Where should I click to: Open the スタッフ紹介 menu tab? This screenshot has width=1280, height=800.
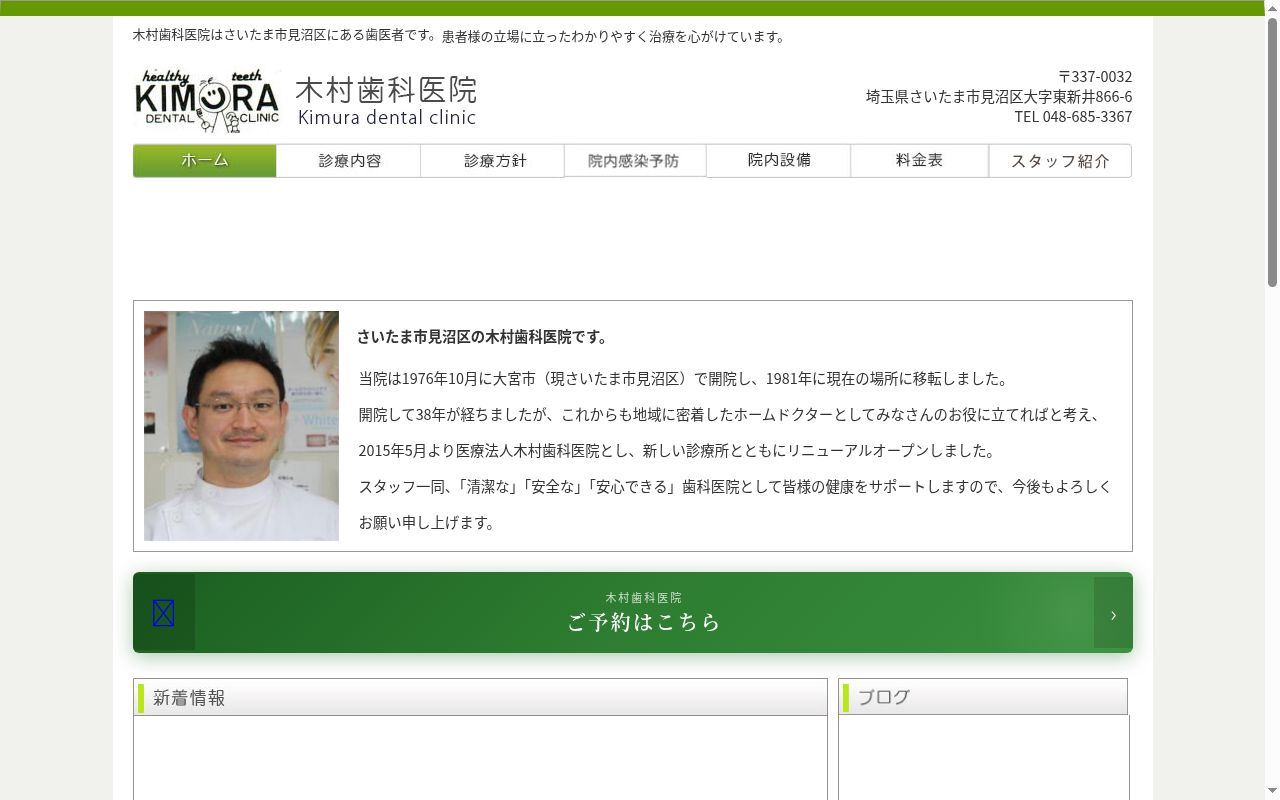1060,161
